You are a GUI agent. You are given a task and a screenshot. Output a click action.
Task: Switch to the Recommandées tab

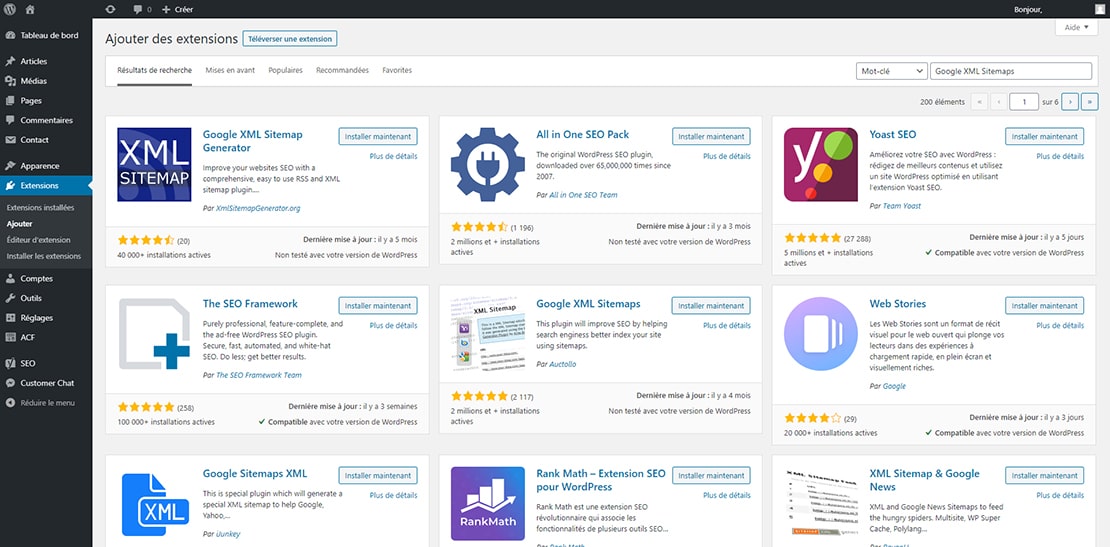pyautogui.click(x=343, y=70)
